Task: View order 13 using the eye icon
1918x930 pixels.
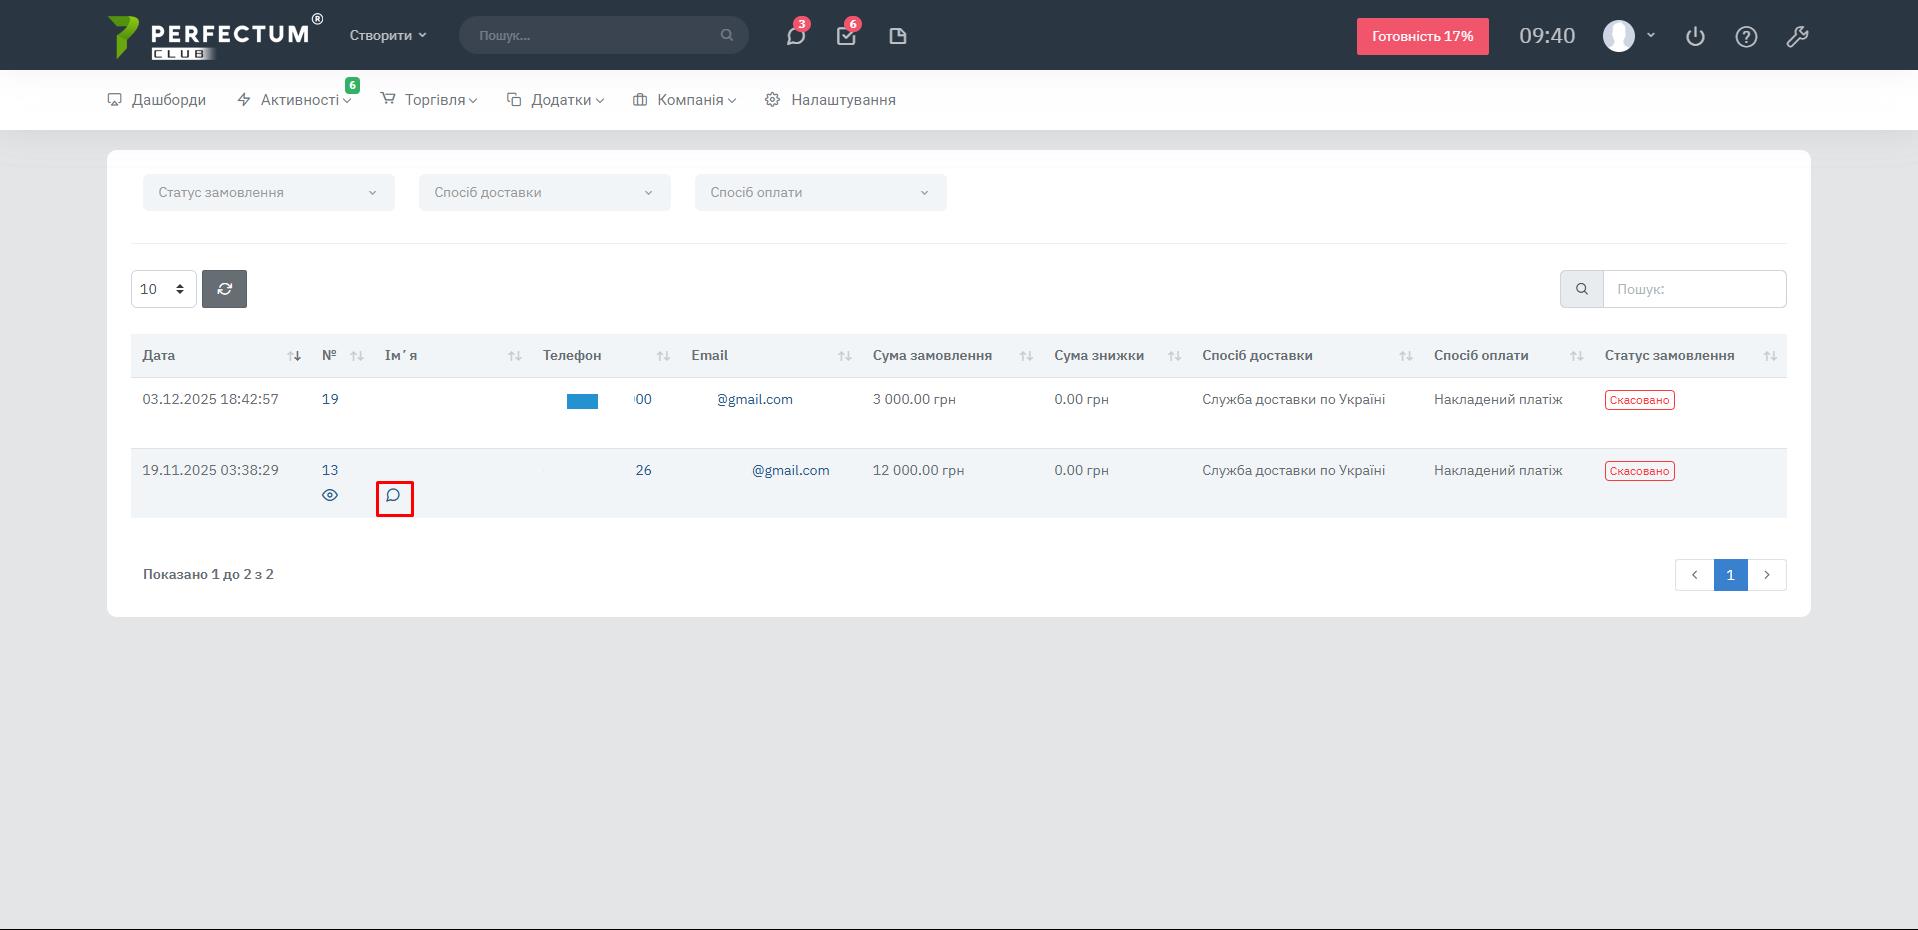Action: click(330, 495)
